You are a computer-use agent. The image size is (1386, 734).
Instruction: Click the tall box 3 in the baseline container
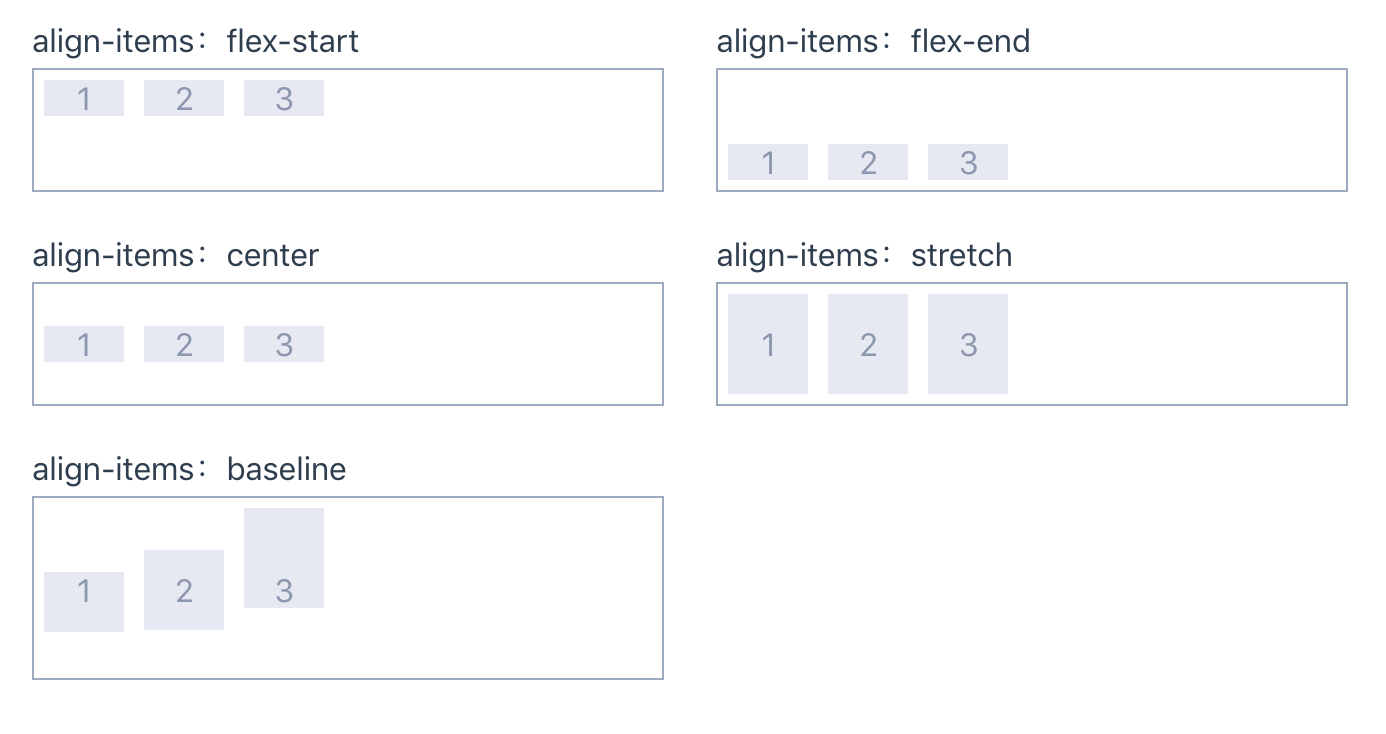click(x=284, y=558)
